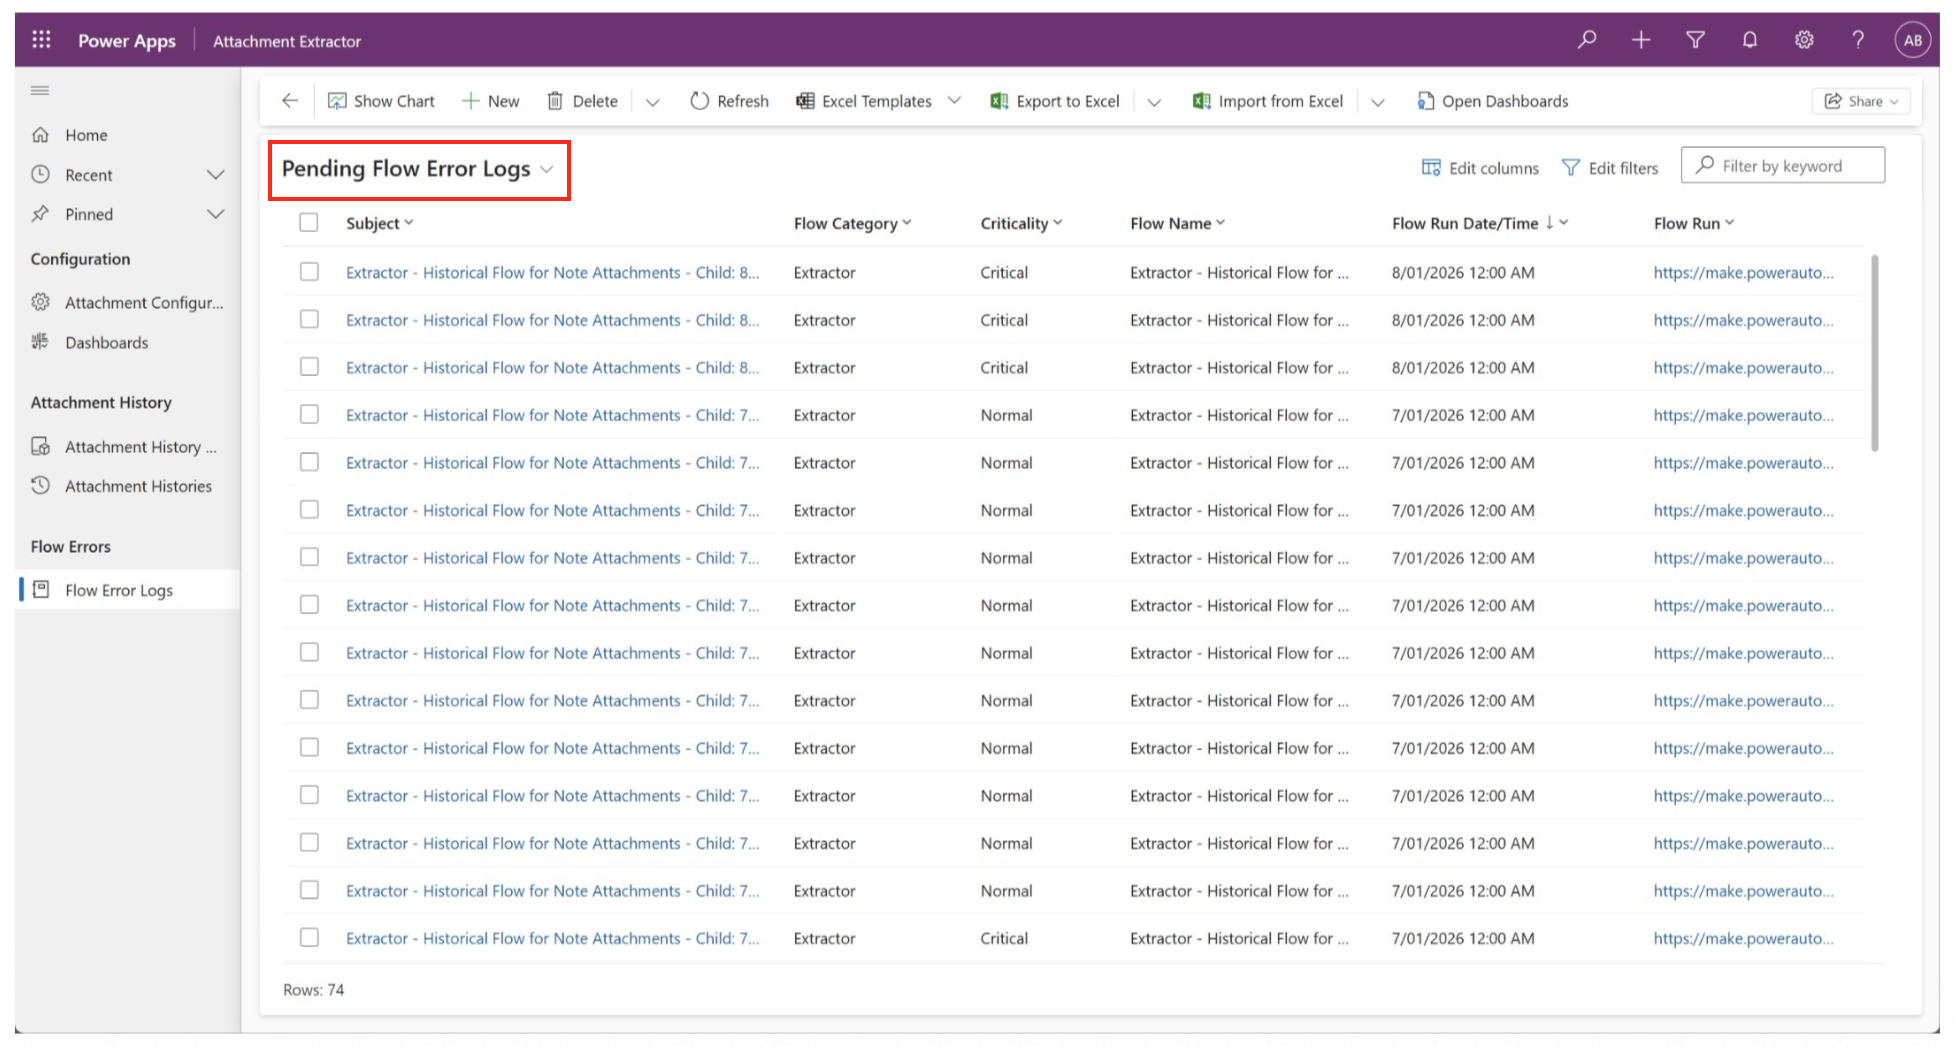The image size is (1956, 1046).
Task: Navigate to Dashboards in the sidebar
Action: coord(106,342)
